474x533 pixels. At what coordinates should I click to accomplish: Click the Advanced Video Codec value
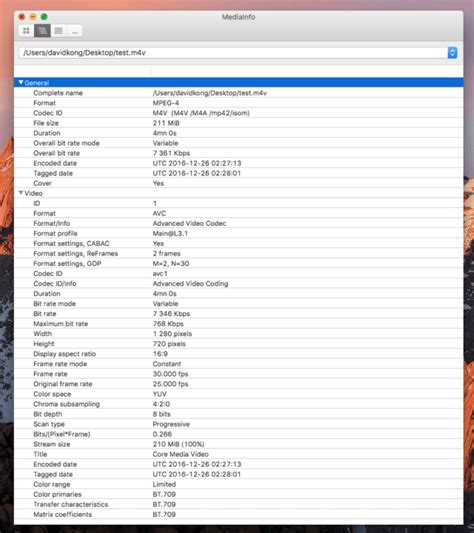tap(189, 223)
